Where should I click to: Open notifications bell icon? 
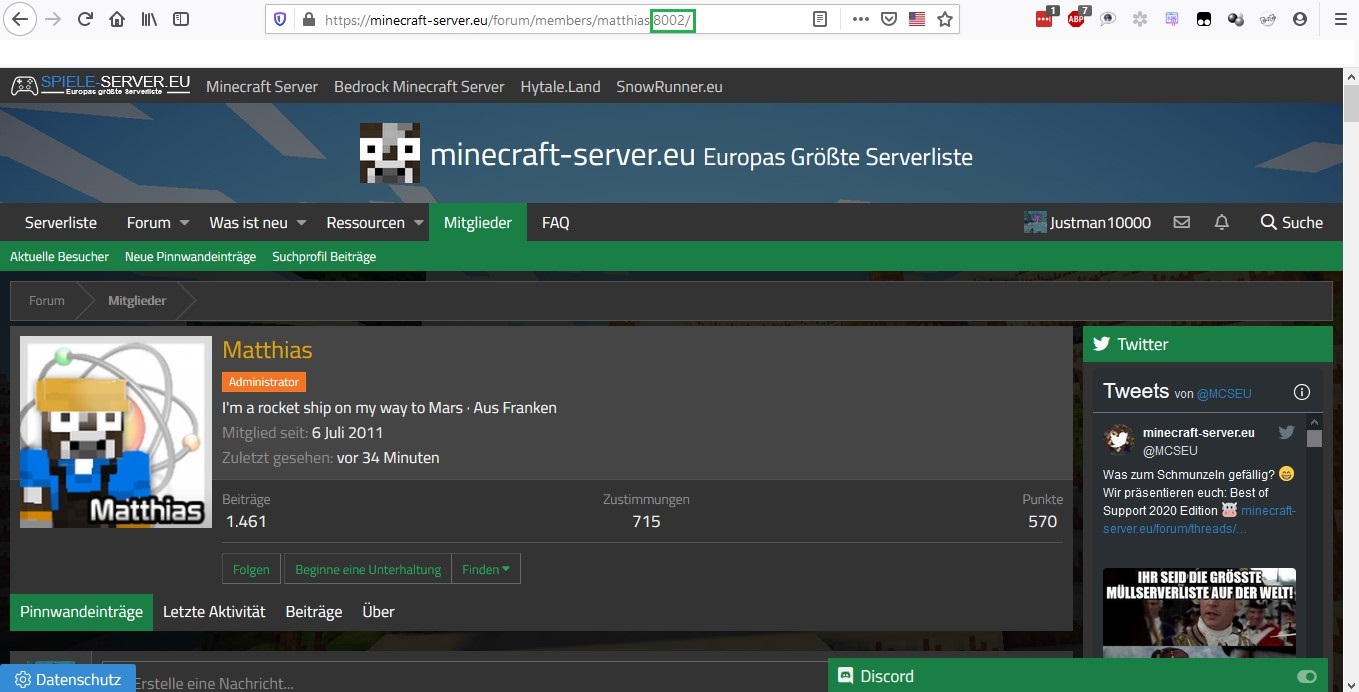click(x=1221, y=222)
